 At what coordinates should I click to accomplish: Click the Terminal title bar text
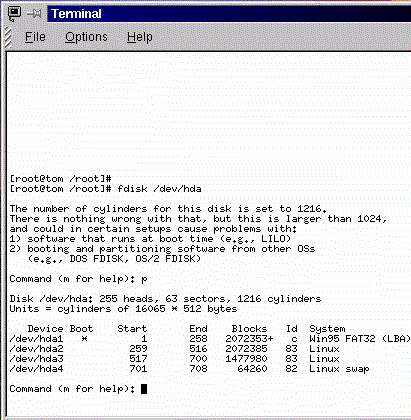[76, 14]
